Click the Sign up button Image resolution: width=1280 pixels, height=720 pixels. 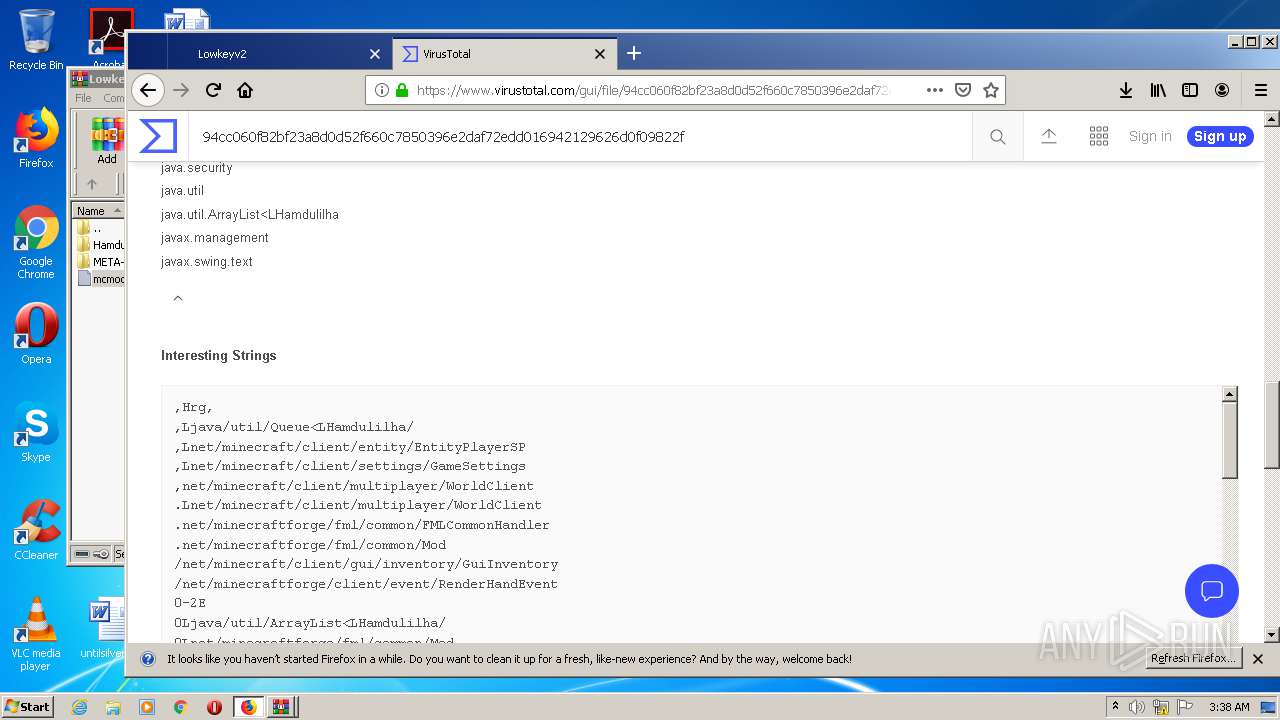click(1220, 137)
